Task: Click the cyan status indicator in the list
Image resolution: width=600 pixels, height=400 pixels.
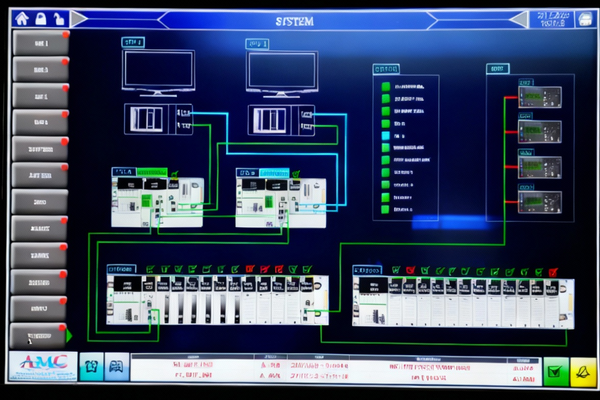Action: [x=385, y=135]
